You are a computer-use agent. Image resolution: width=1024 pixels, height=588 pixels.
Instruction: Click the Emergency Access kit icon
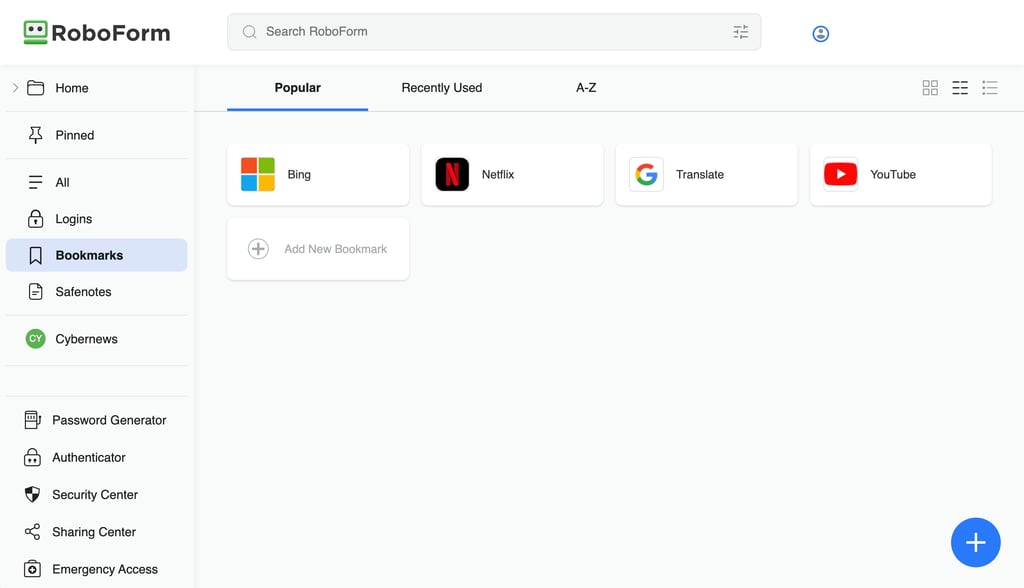click(x=33, y=569)
